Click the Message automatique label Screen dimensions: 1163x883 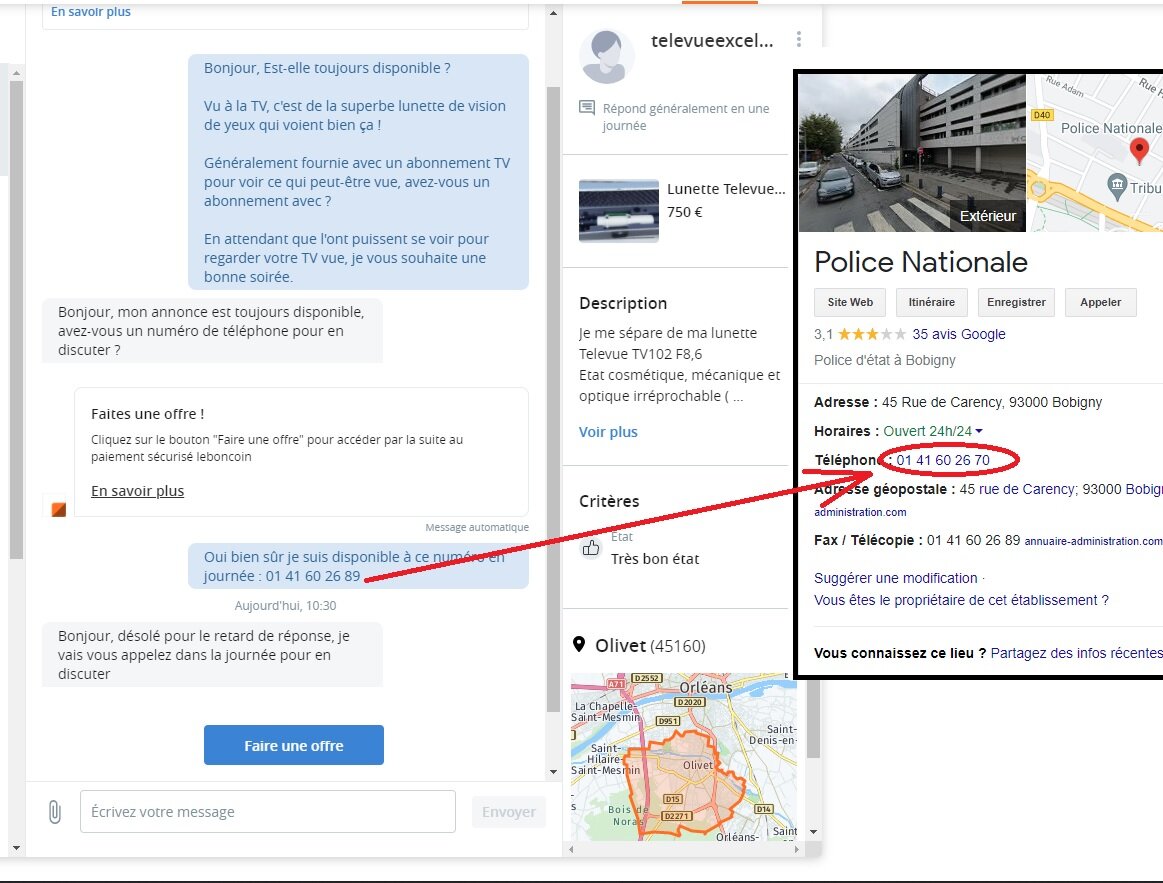tap(477, 527)
